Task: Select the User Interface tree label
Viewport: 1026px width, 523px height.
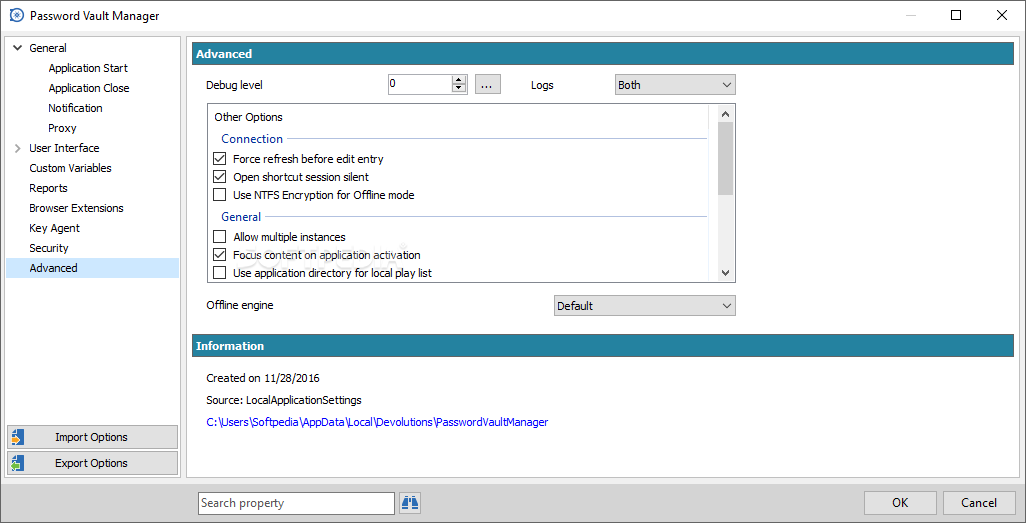Action: [64, 148]
